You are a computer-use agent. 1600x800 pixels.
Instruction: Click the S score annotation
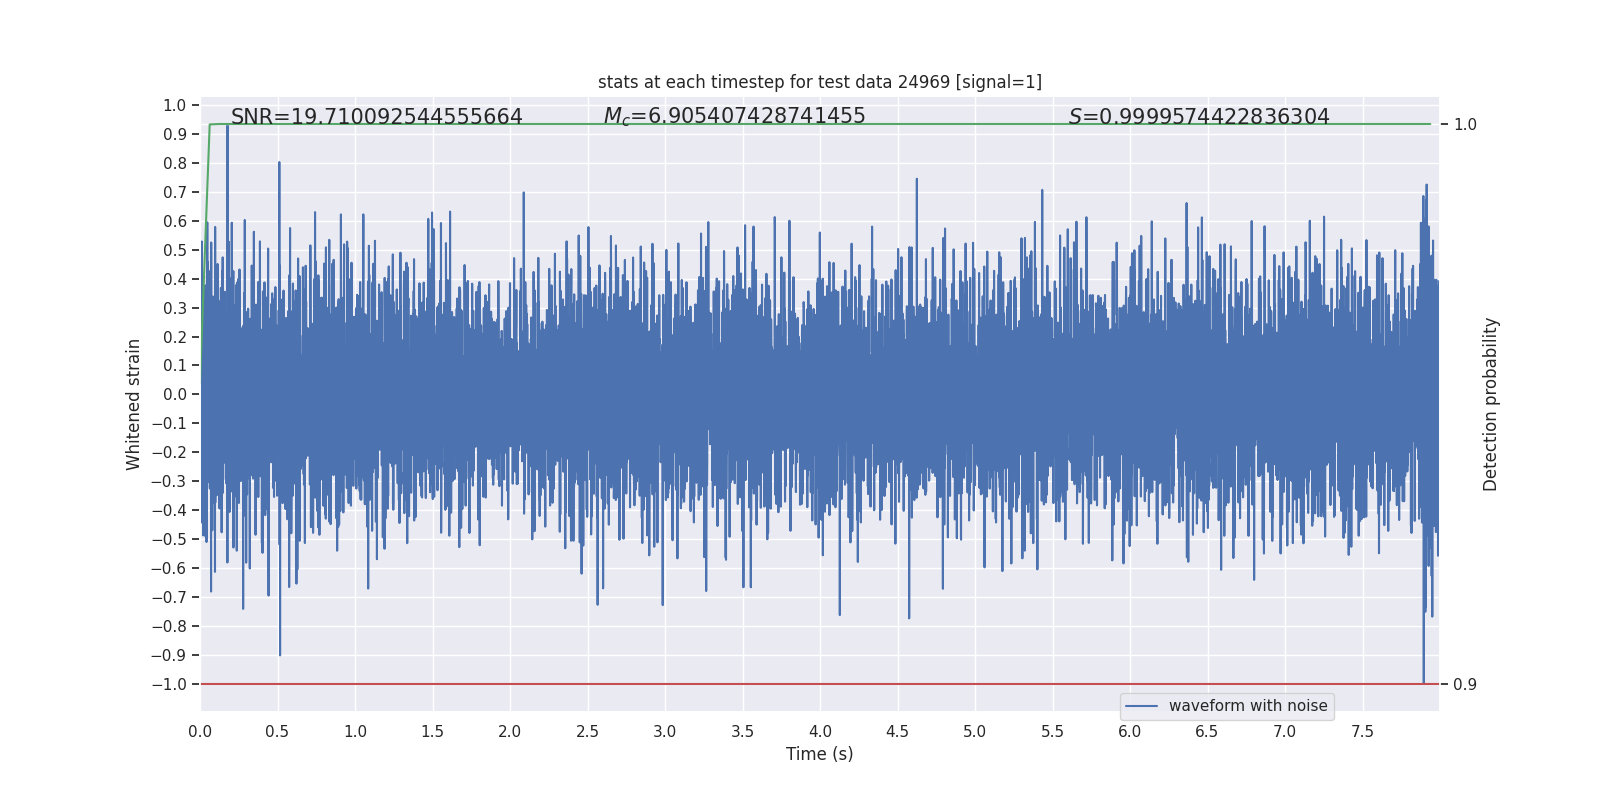(1199, 117)
